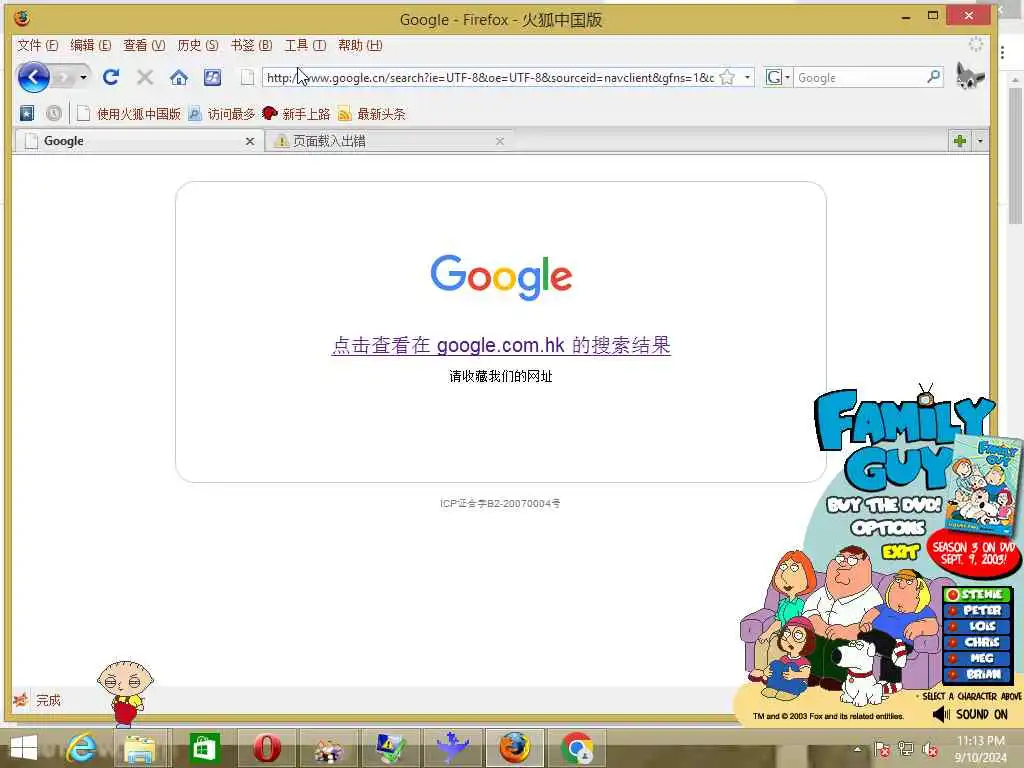Toggle SOUND ON speaker in Family Guy widget
The image size is (1024, 768).
970,714
